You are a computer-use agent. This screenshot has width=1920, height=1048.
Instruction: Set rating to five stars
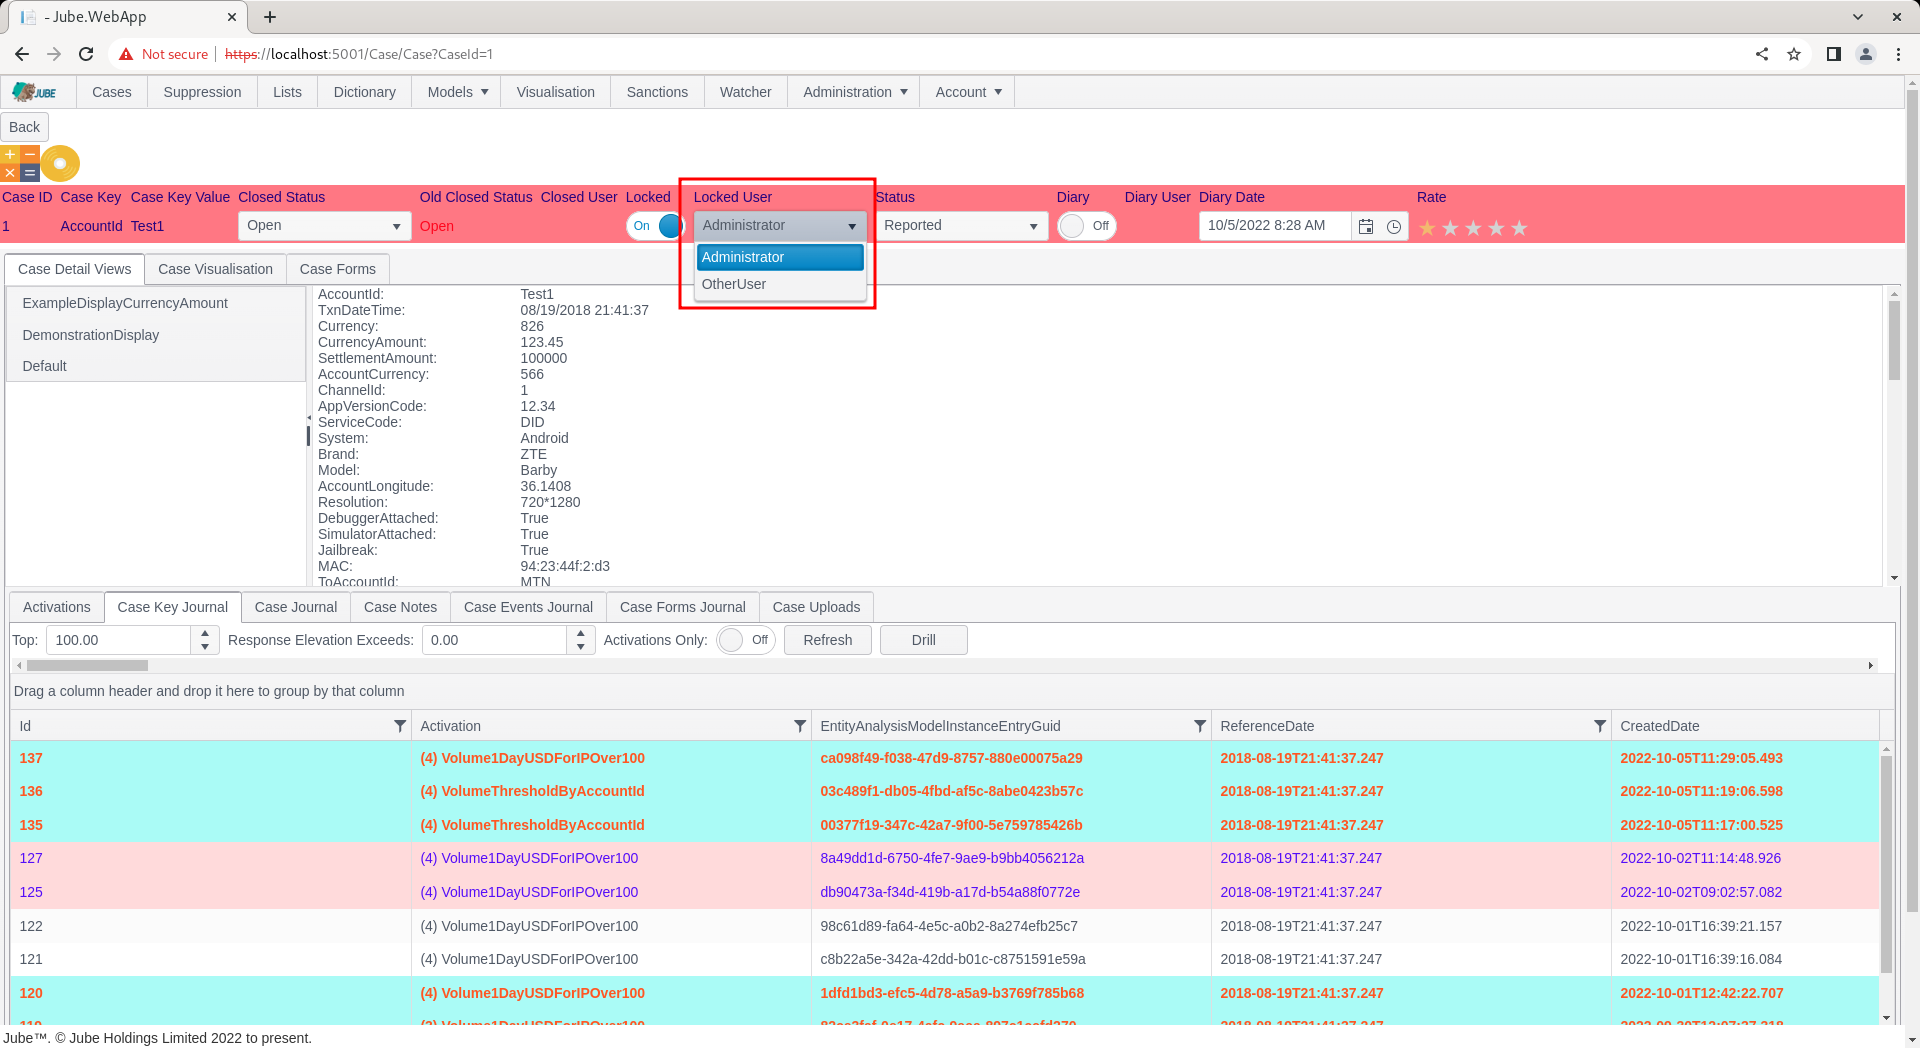click(1519, 228)
